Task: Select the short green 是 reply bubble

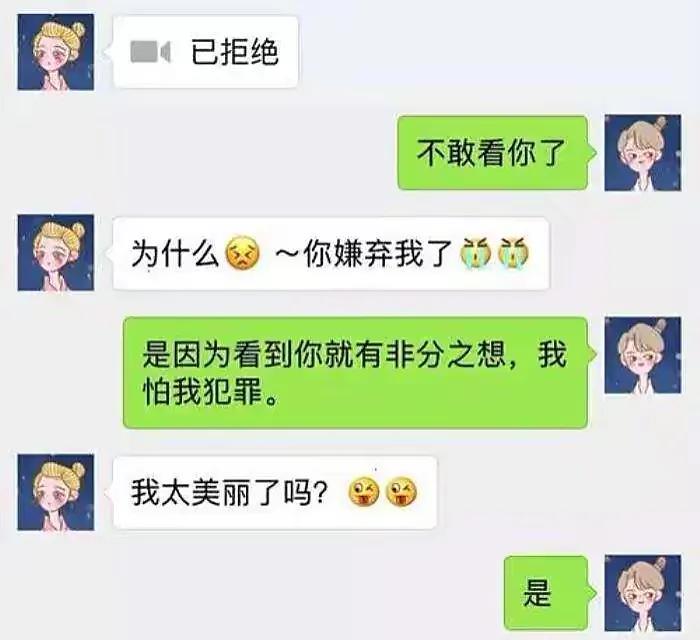Action: click(546, 593)
